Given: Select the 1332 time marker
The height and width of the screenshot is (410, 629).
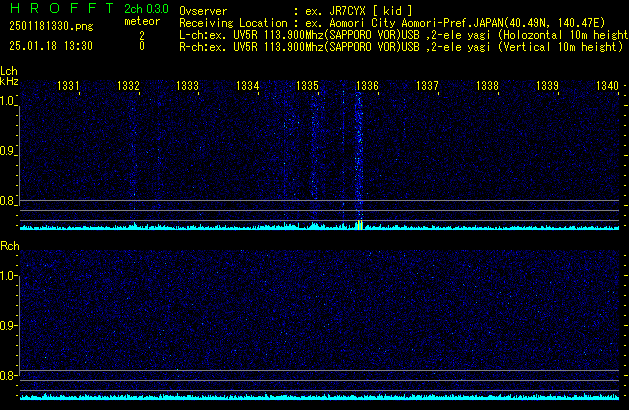Looking at the screenshot, I should [x=128, y=86].
